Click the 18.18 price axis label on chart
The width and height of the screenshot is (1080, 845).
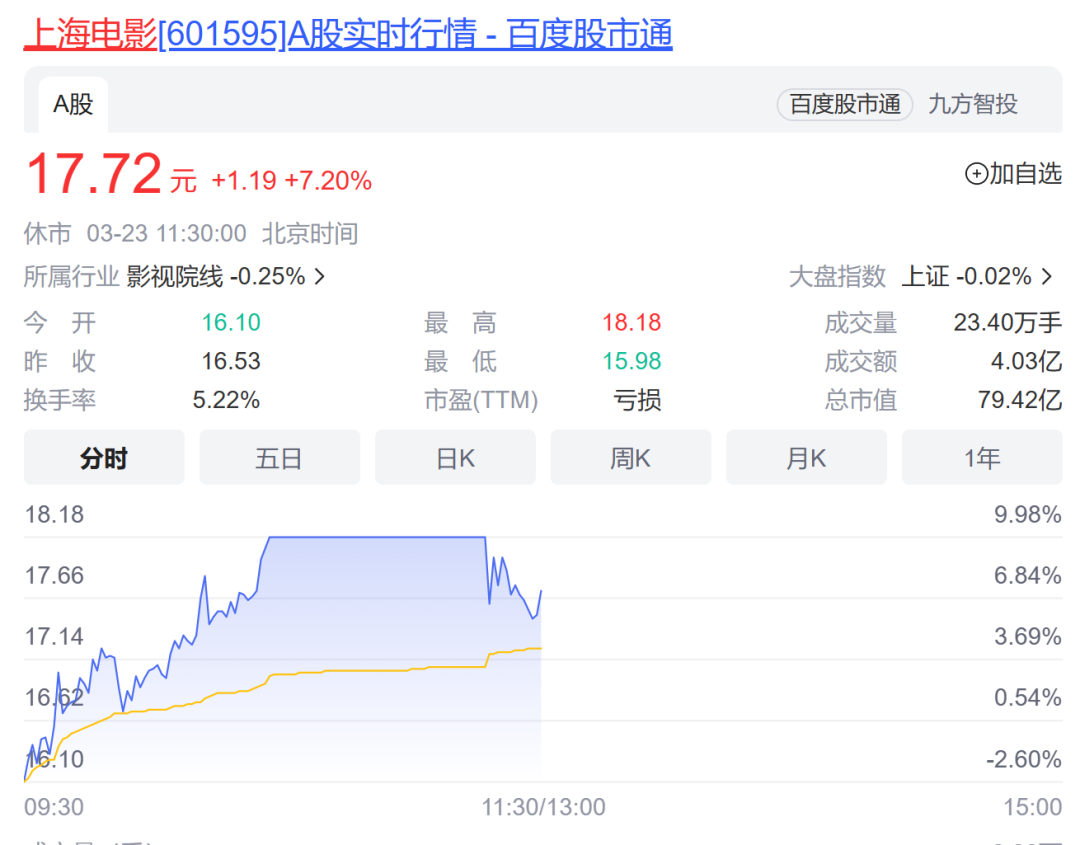point(54,514)
